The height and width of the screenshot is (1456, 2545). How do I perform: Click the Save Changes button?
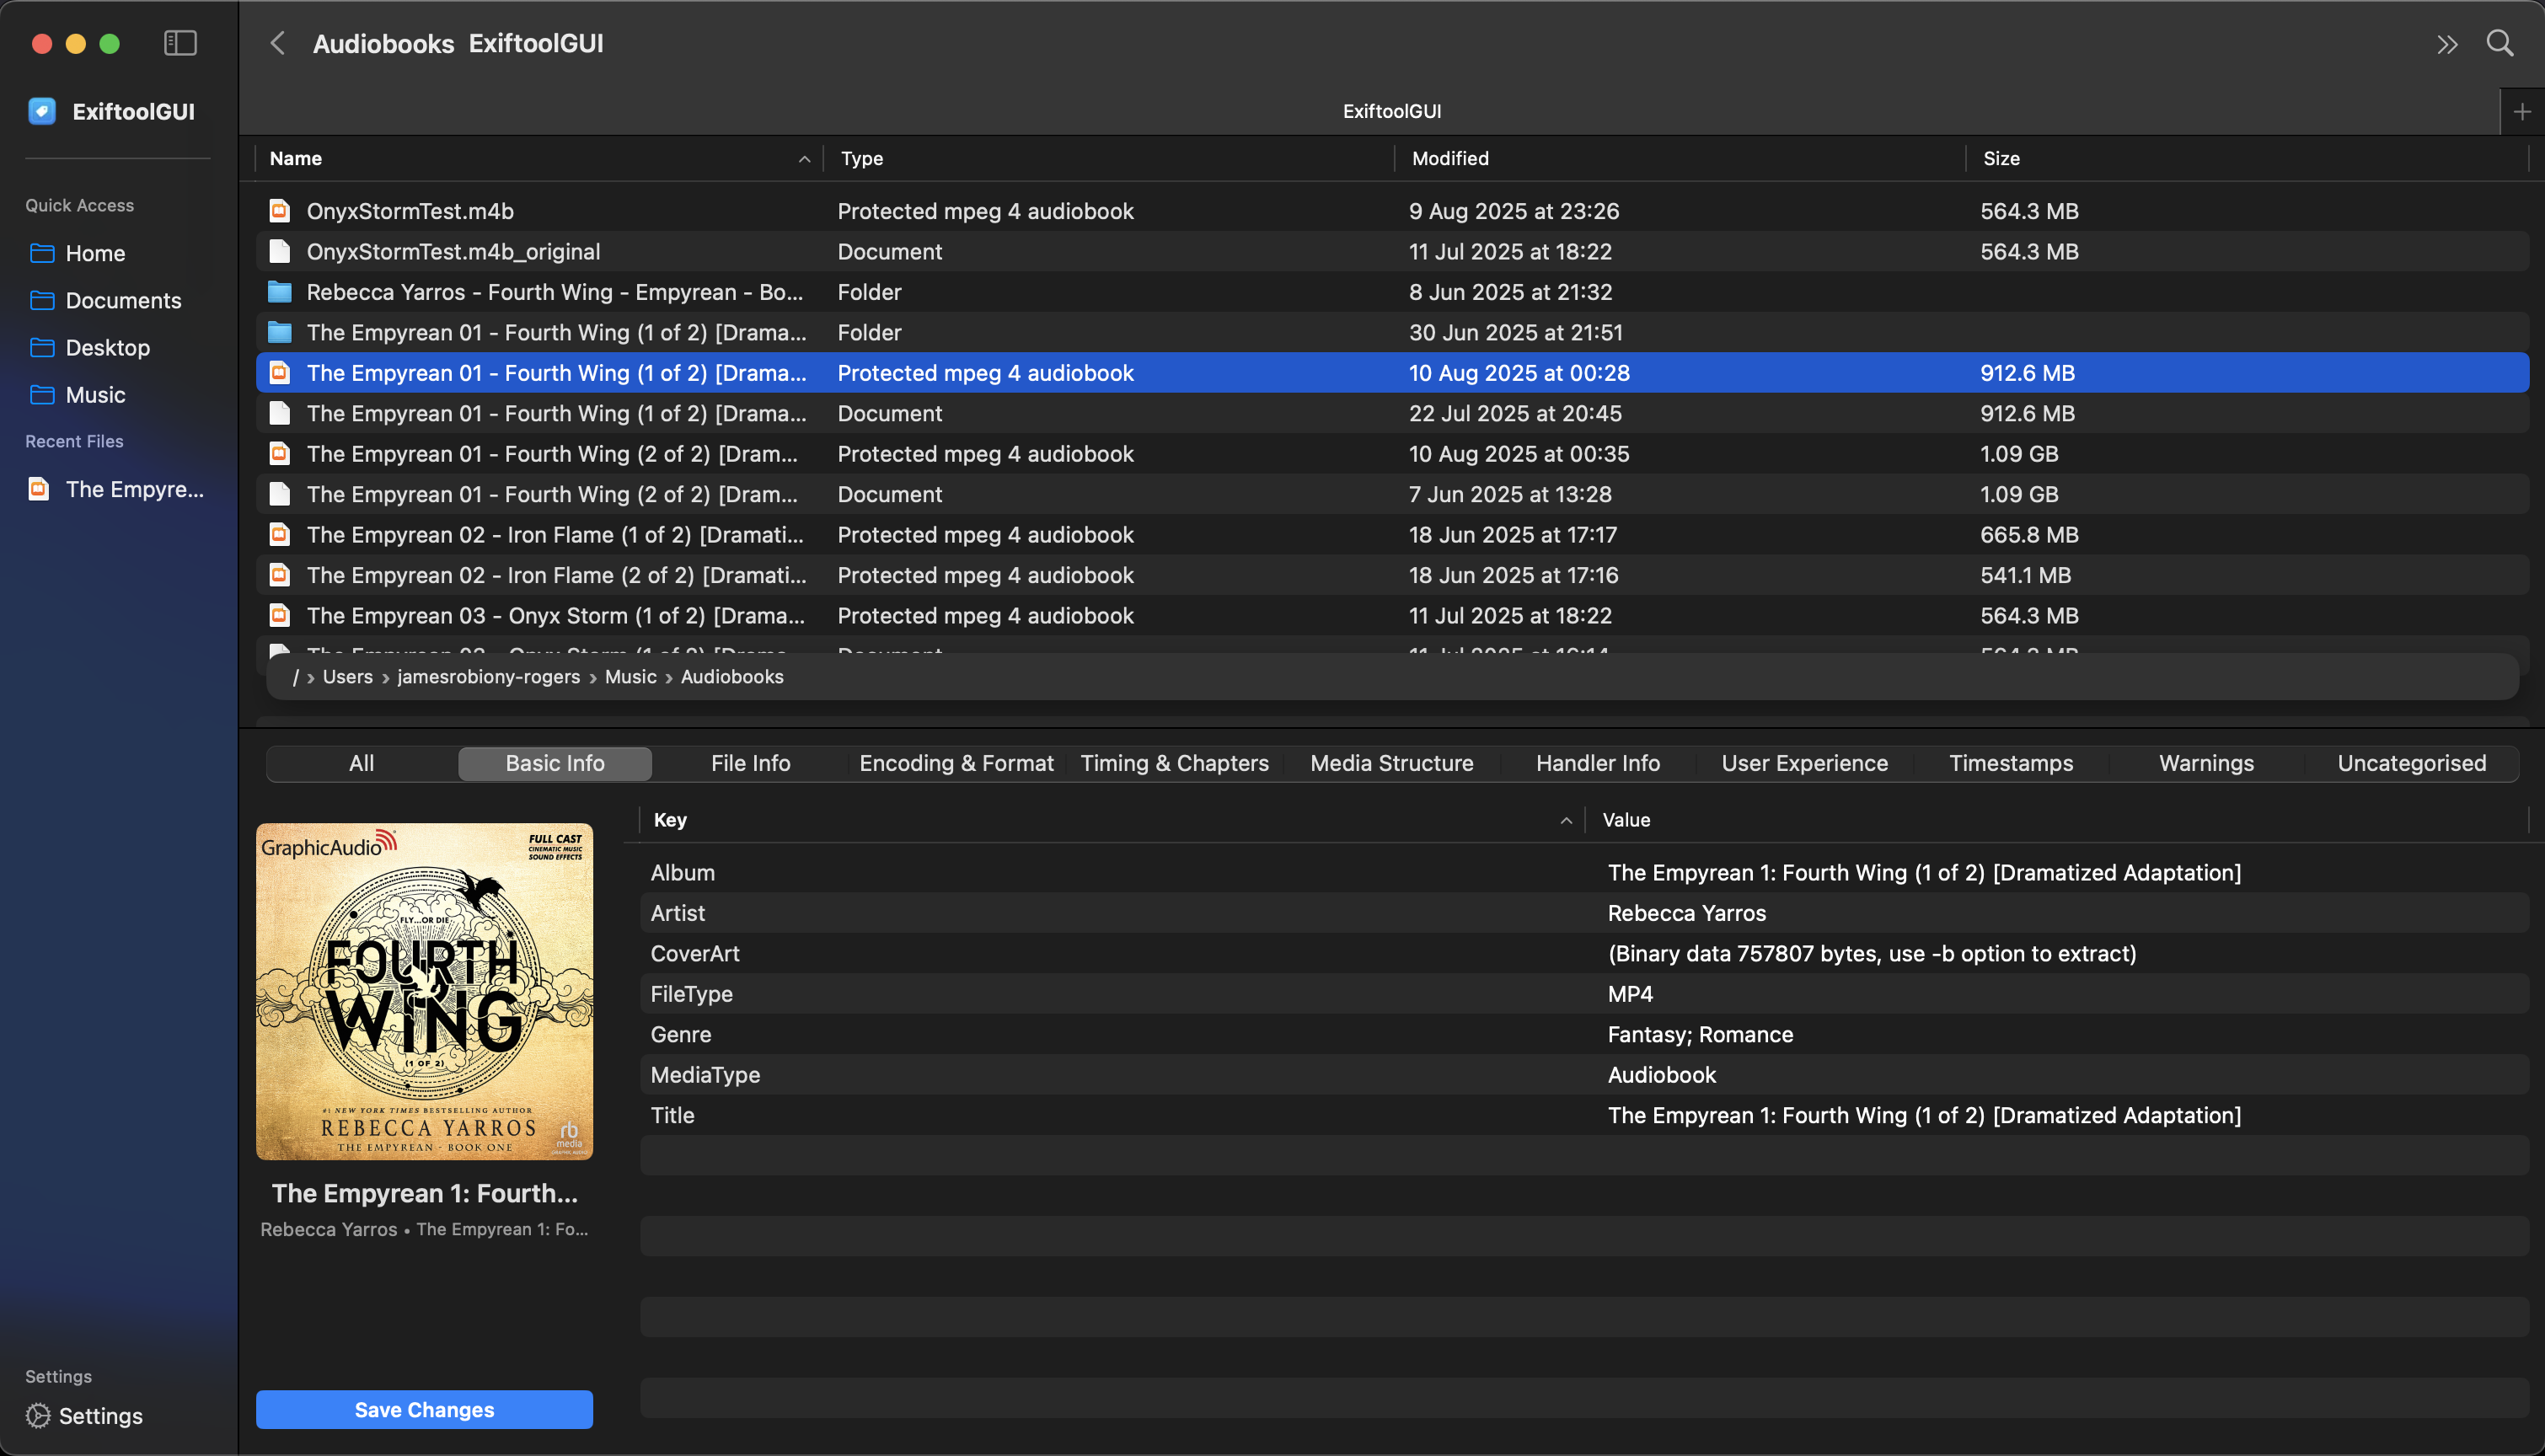point(424,1409)
